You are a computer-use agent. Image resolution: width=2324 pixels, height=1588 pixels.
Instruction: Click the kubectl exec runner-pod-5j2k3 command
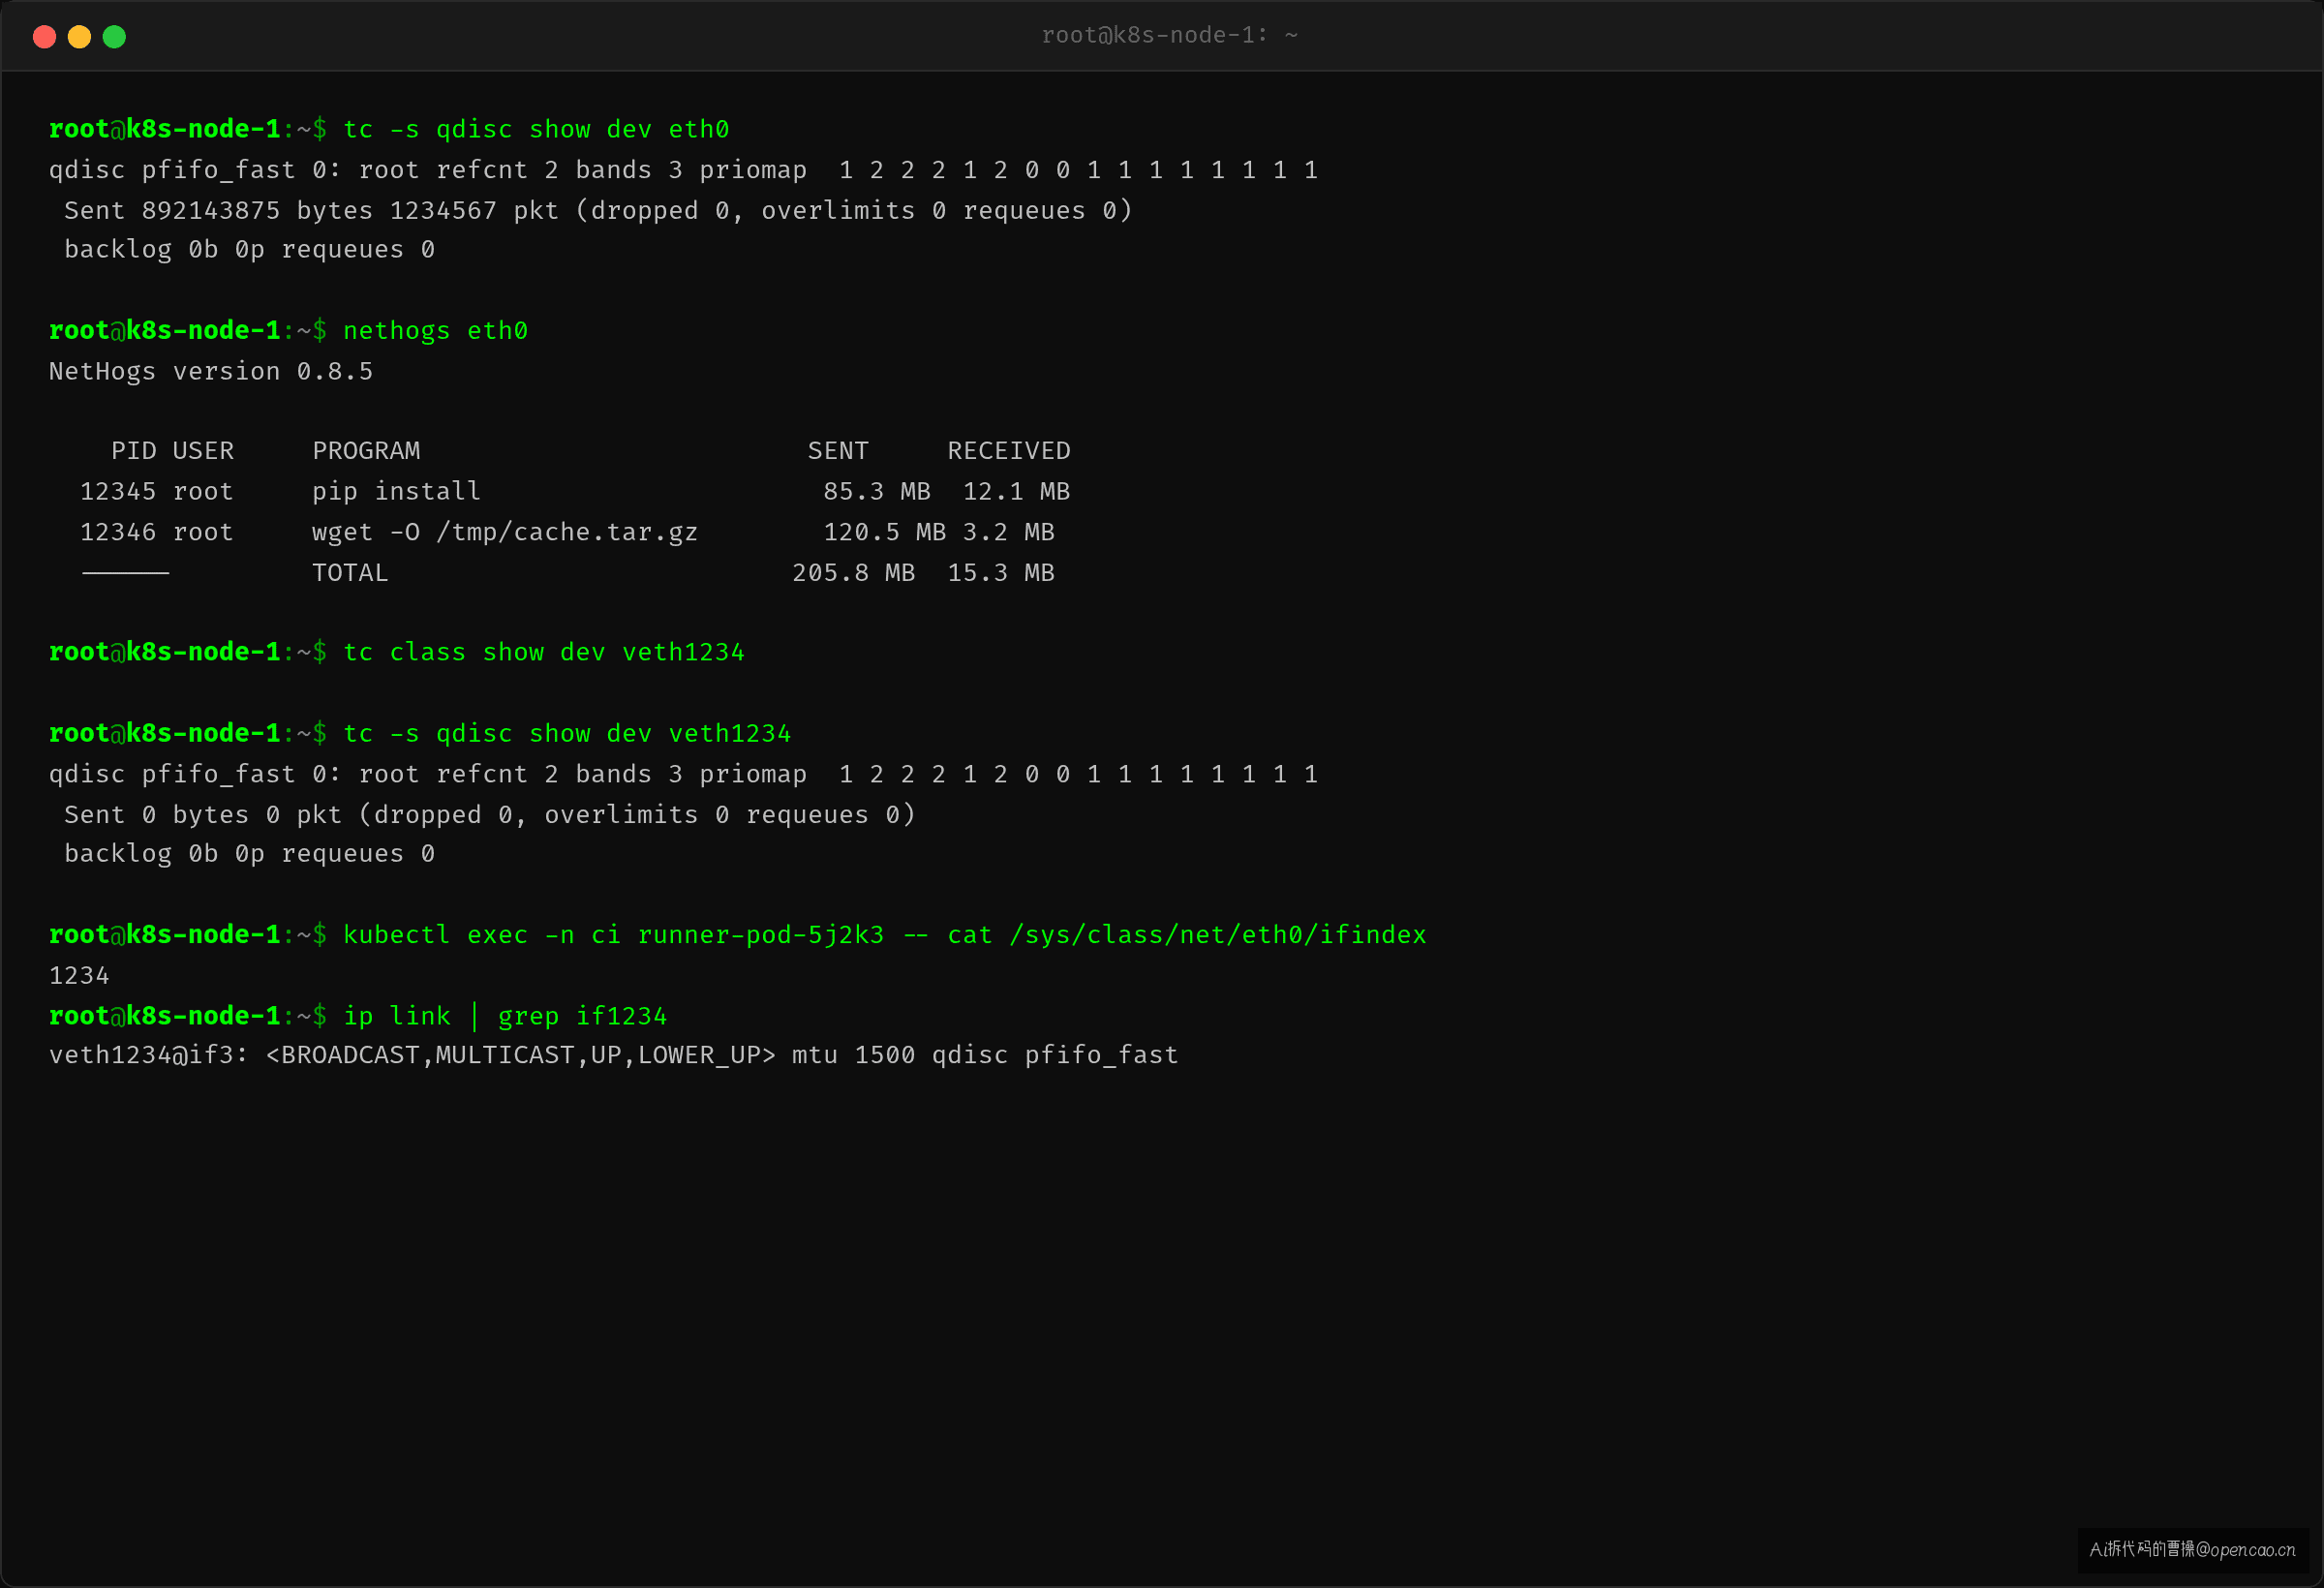tap(885, 935)
